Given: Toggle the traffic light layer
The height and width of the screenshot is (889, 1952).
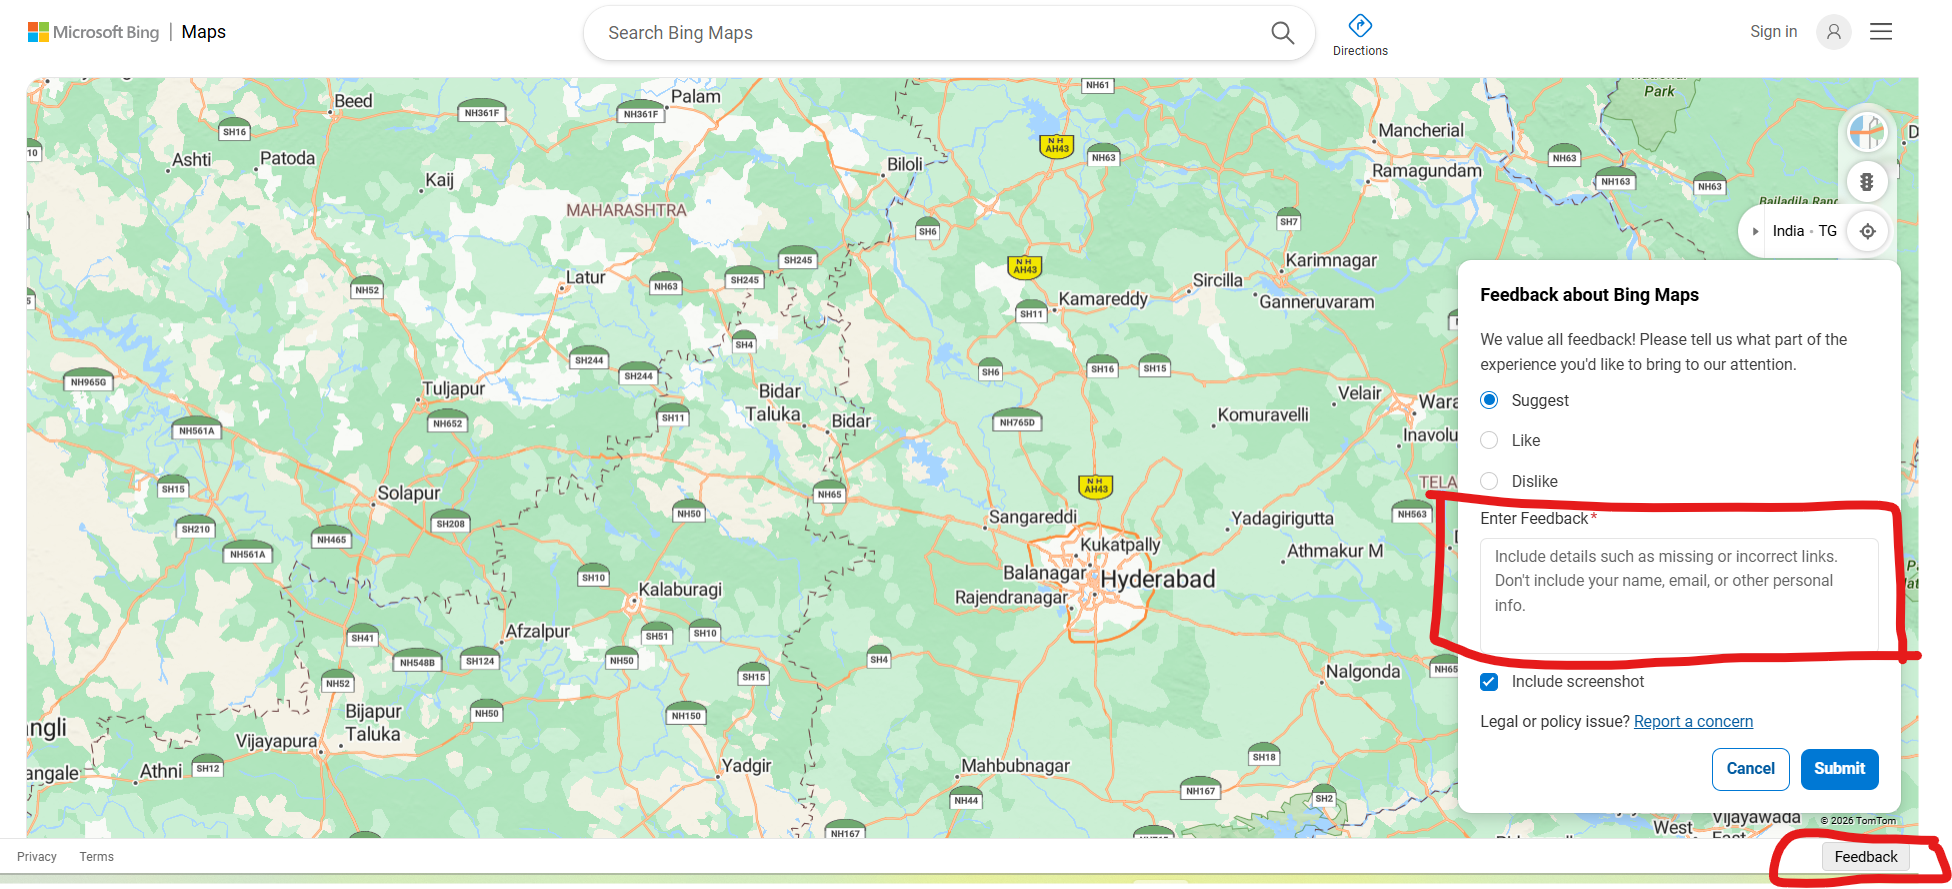Looking at the screenshot, I should tap(1867, 182).
